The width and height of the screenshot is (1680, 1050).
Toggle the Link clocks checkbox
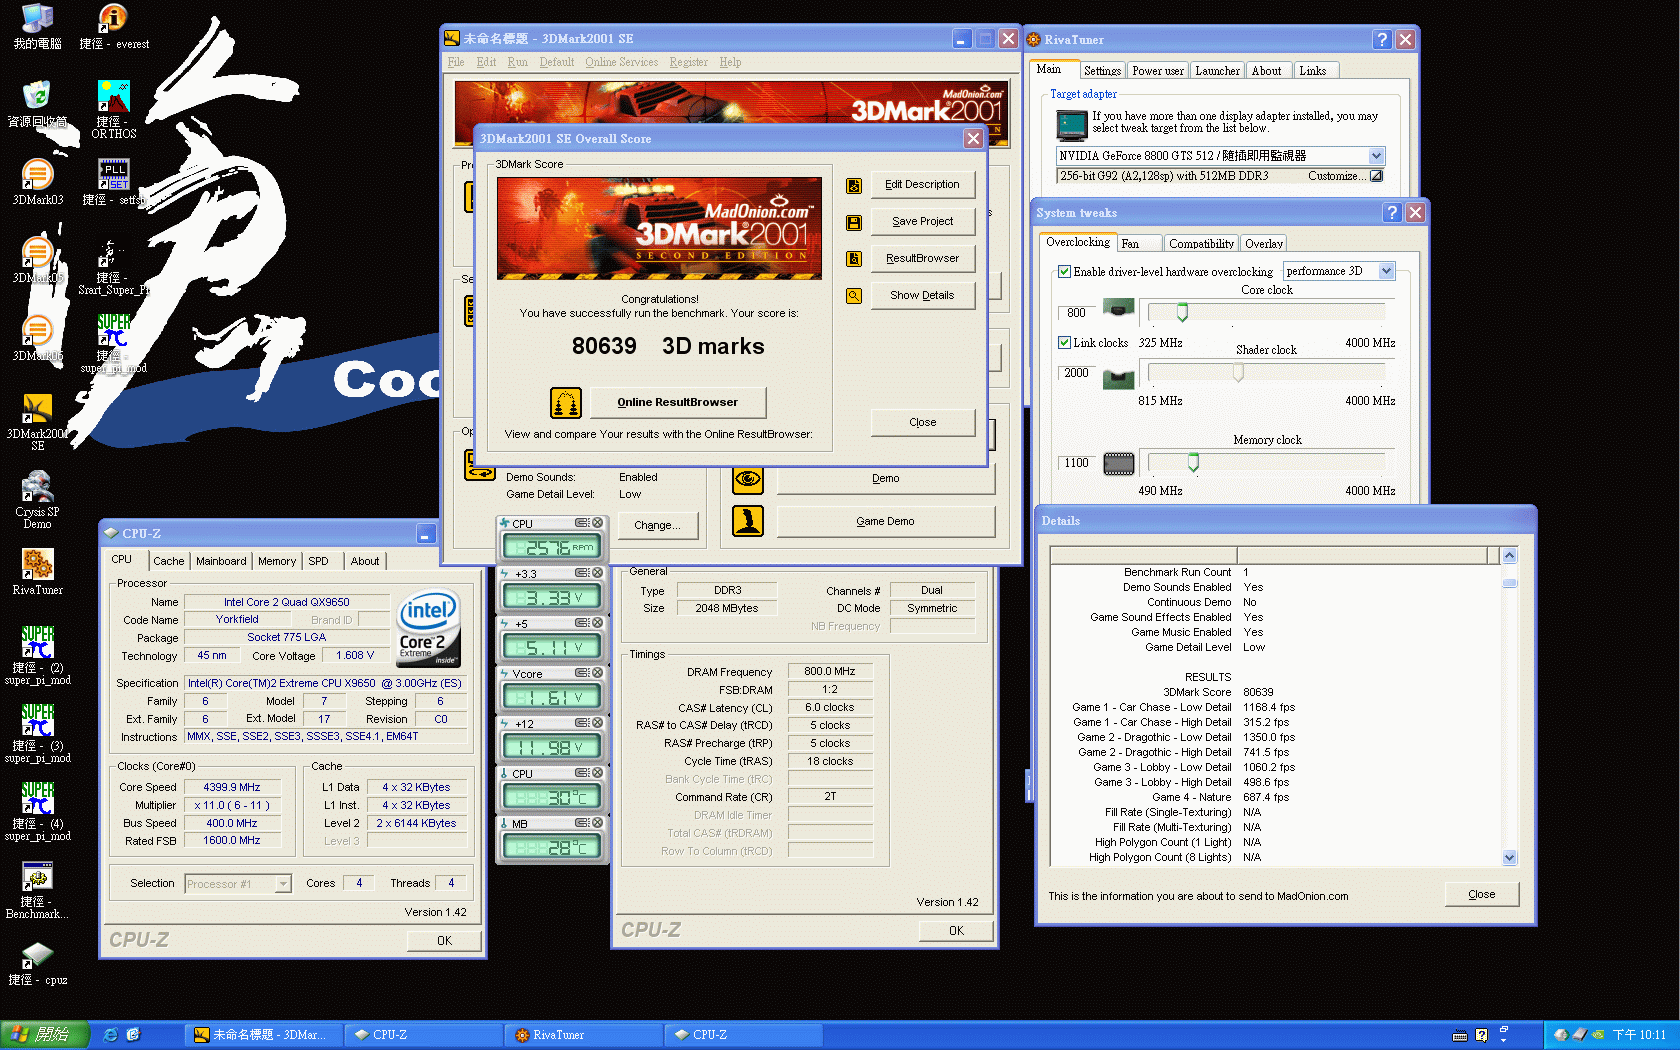1065,343
